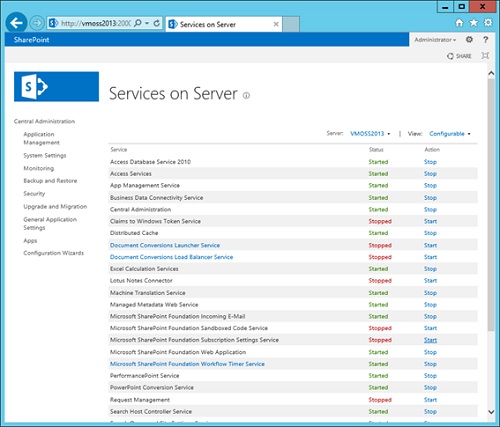Stop Business Data Connectivity Service
Viewport: 500px width, 427px height.
click(x=430, y=198)
